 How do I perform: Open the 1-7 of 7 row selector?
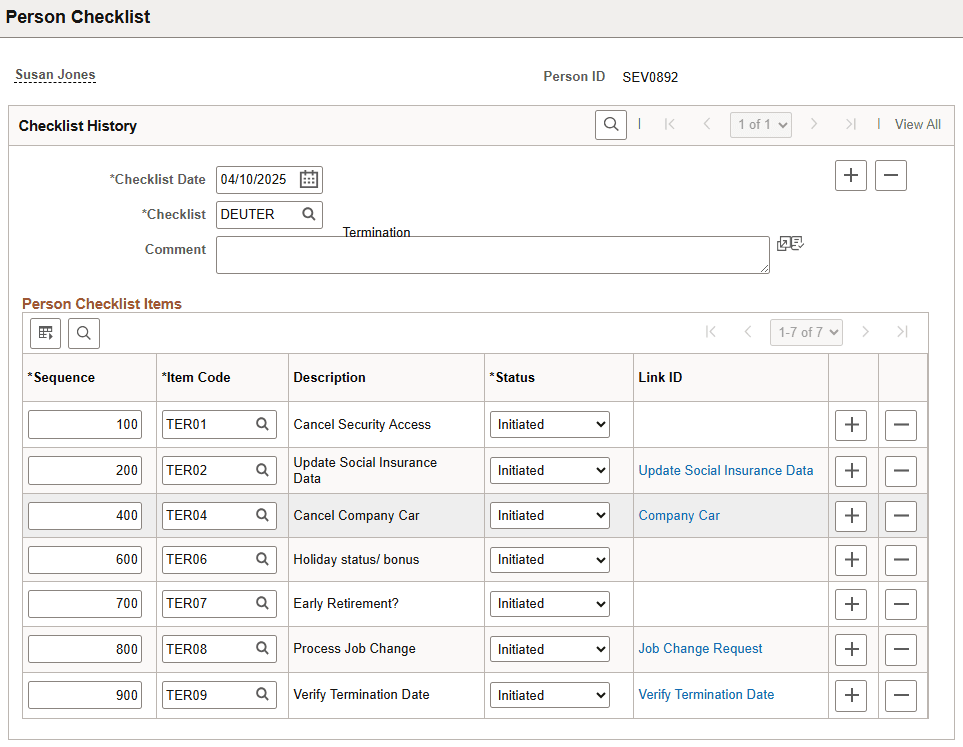[x=806, y=332]
